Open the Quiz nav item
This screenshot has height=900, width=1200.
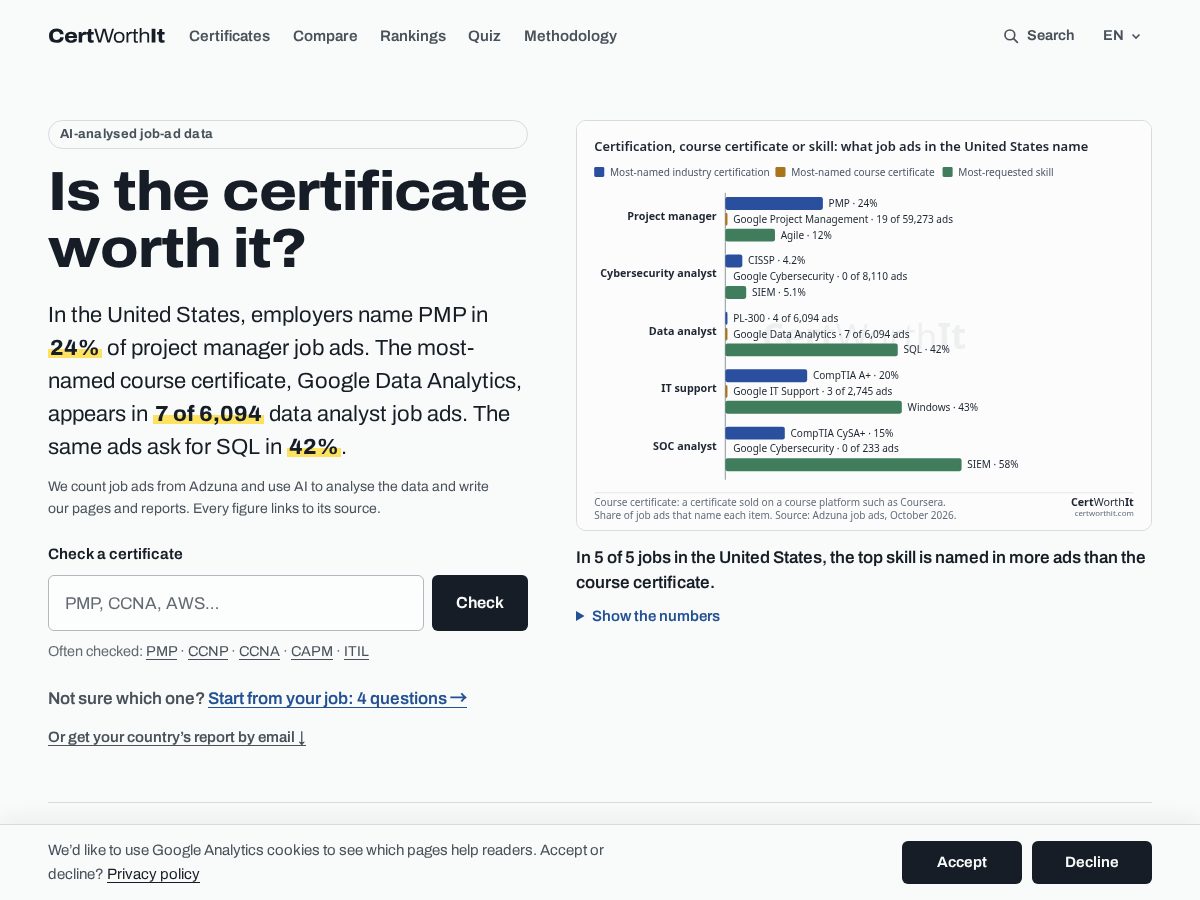[484, 36]
